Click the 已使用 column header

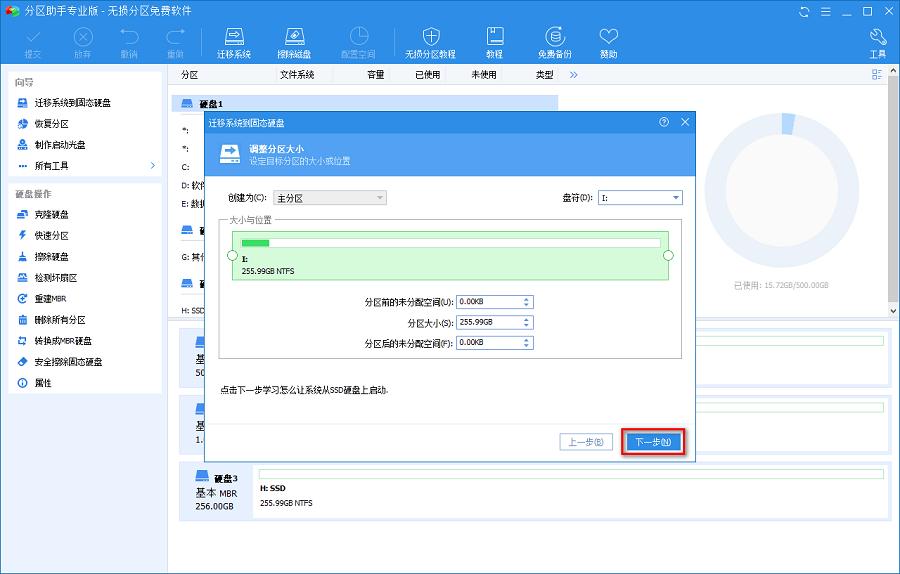[x=428, y=75]
